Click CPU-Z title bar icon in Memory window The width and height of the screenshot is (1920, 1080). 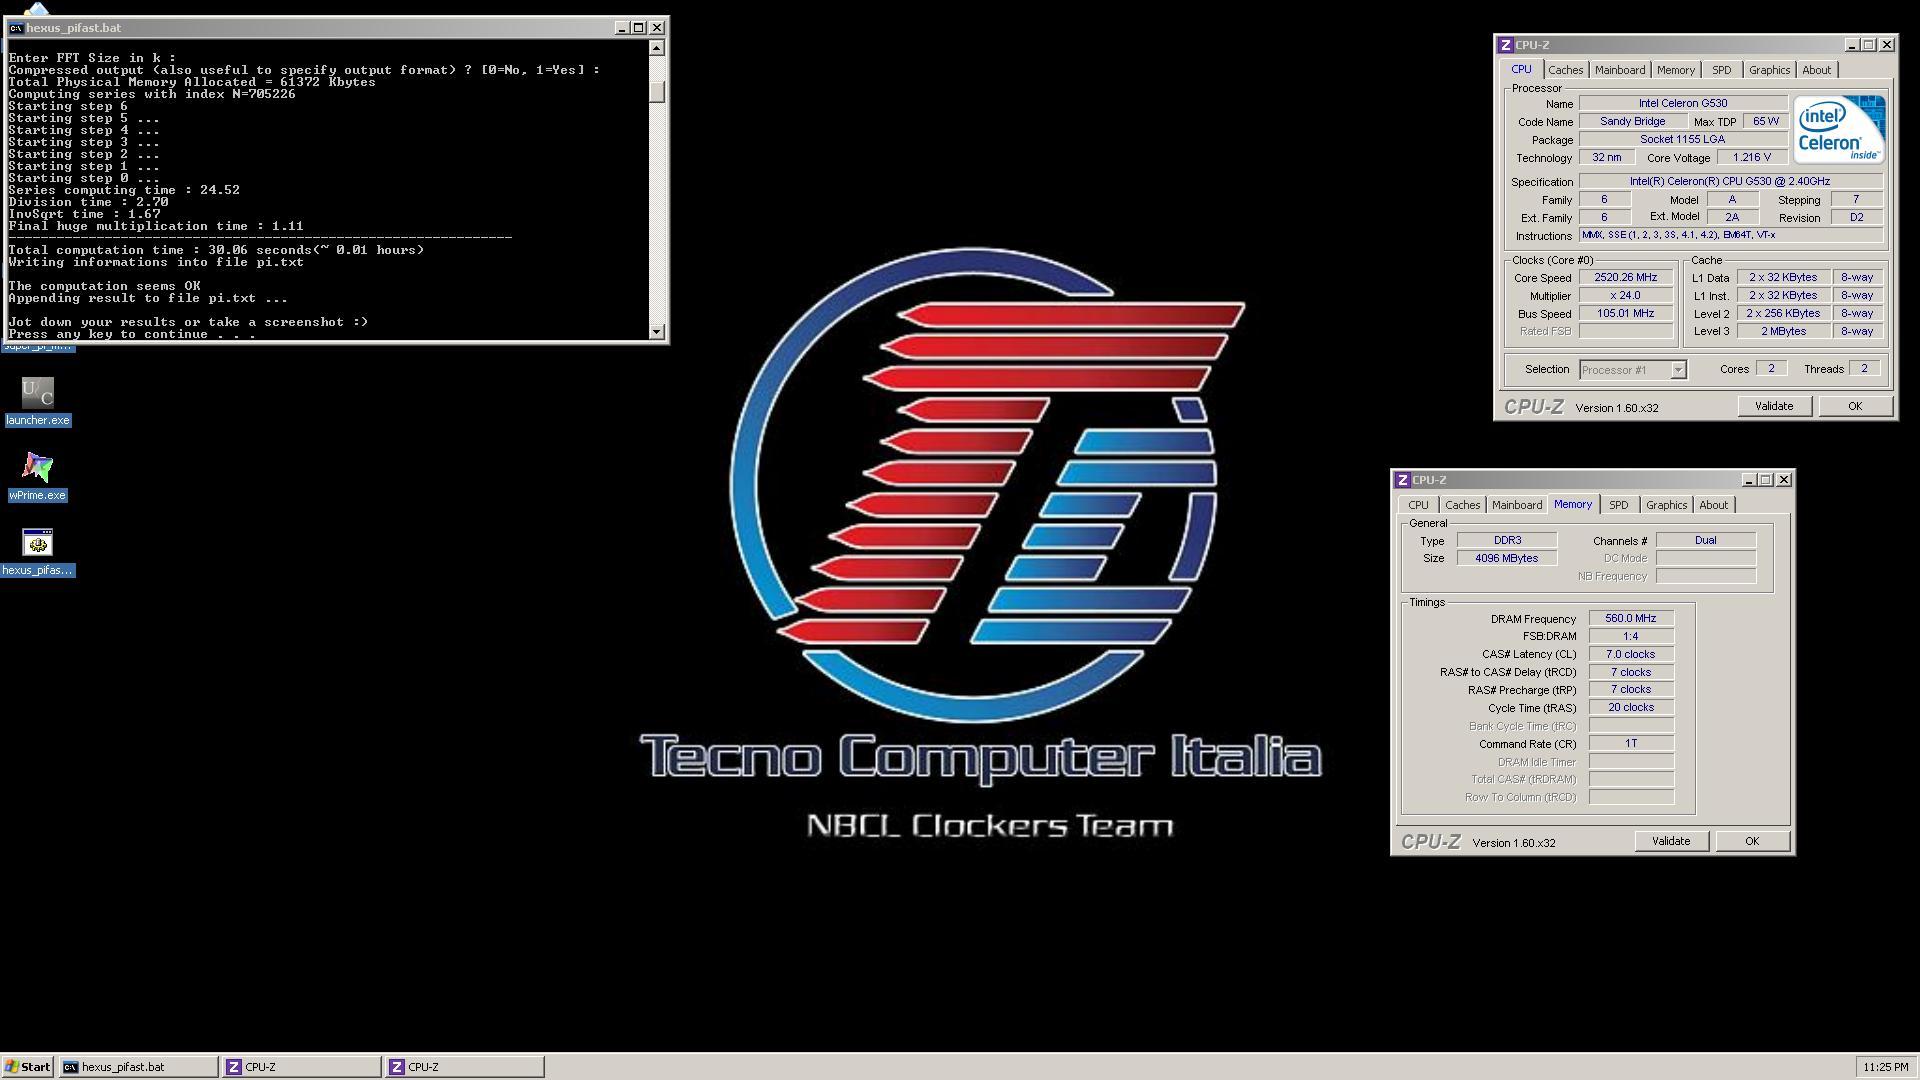(x=1402, y=480)
